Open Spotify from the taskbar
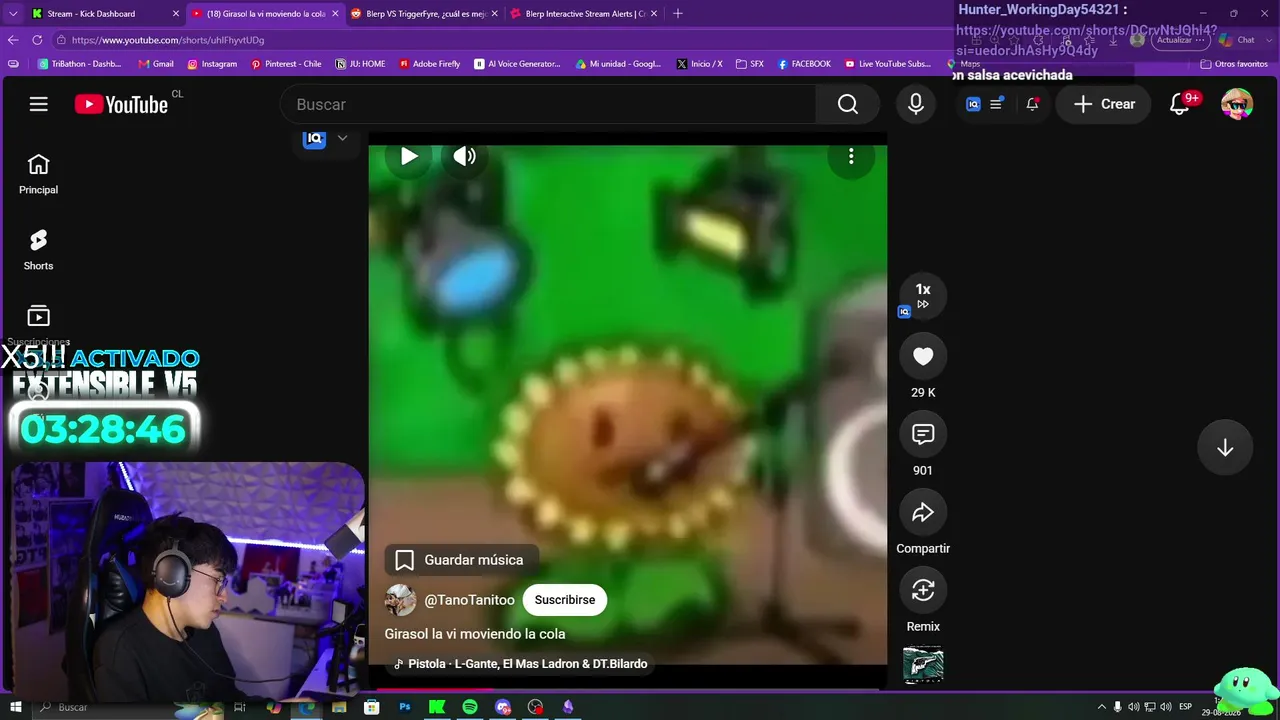Screen dimensions: 1280x720 [x=470, y=707]
